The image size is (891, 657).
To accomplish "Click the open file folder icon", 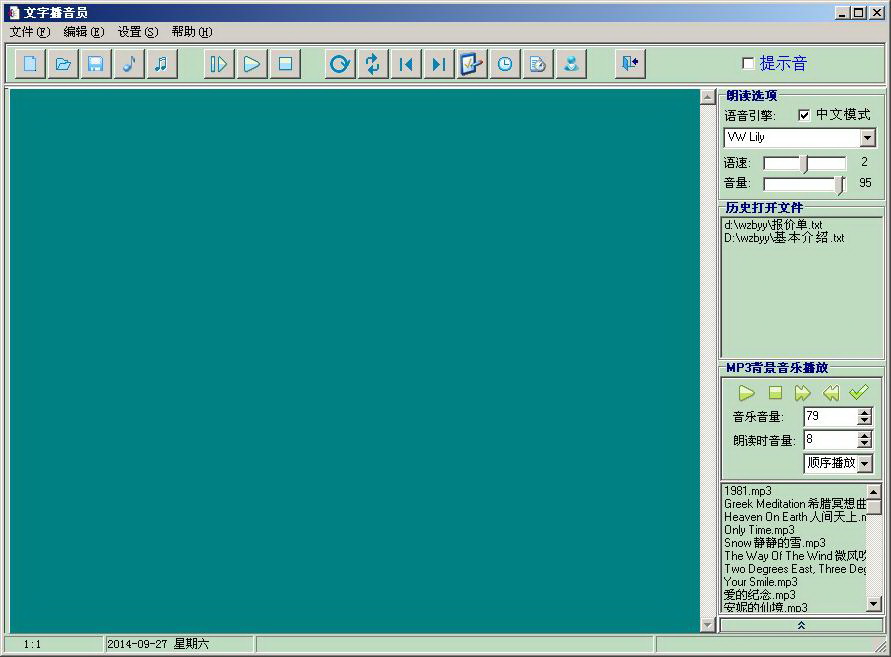I will coord(63,64).
